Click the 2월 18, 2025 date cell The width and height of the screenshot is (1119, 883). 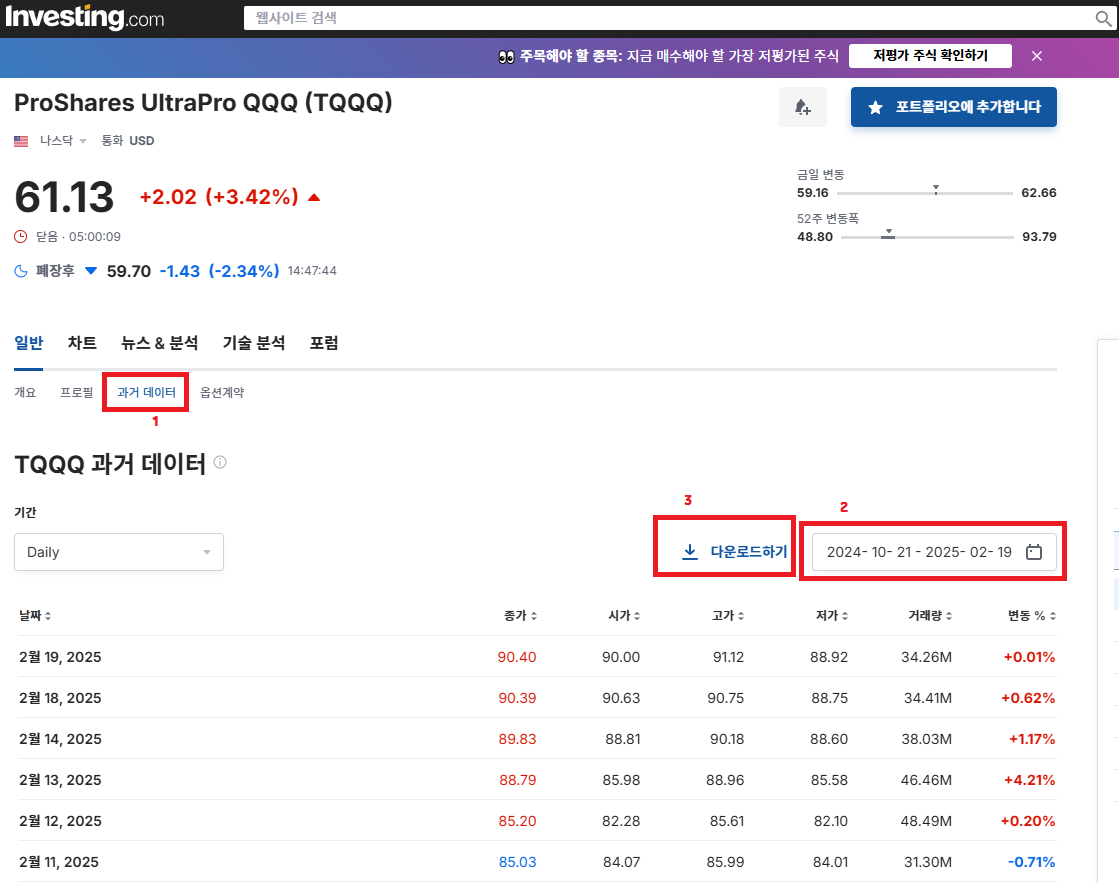(60, 698)
